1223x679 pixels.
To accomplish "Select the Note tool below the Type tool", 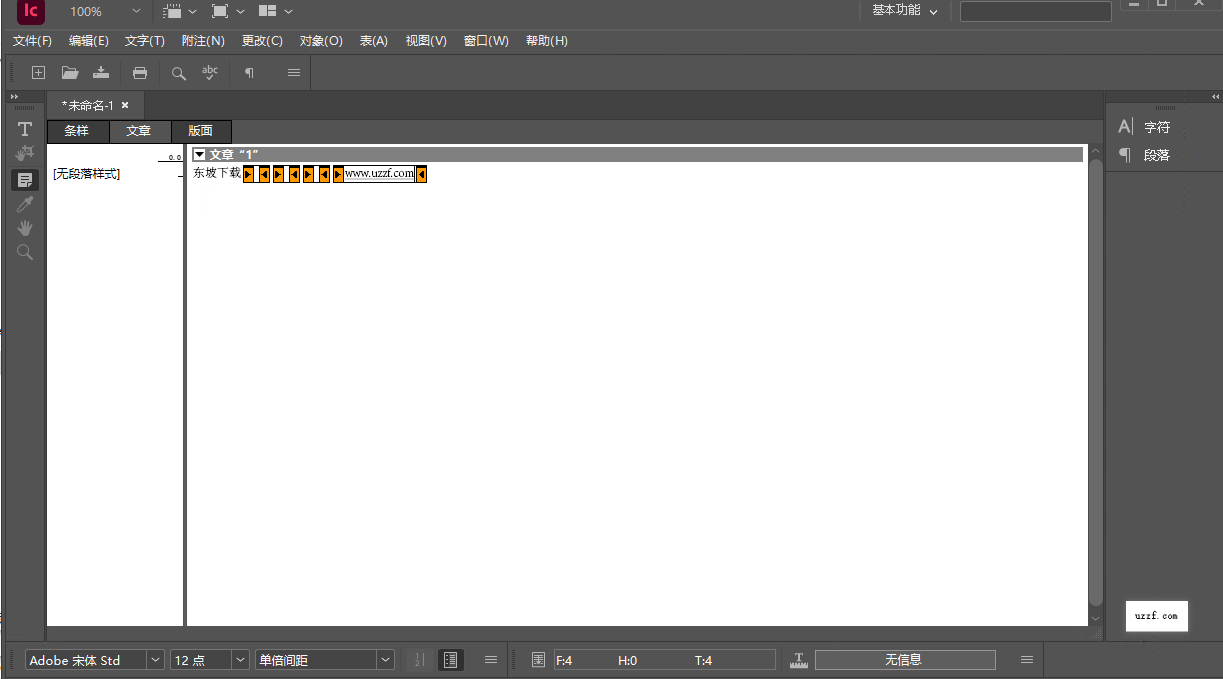I will click(x=24, y=153).
